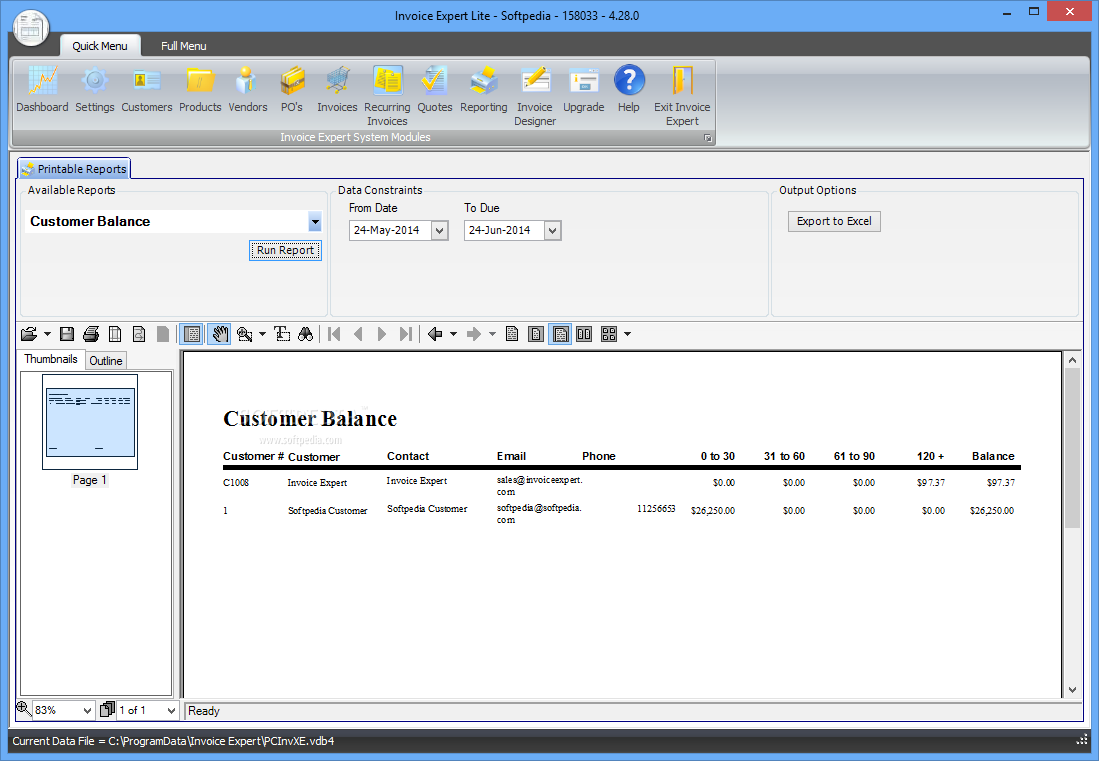Open the Customers module
The image size is (1099, 761).
146,89
